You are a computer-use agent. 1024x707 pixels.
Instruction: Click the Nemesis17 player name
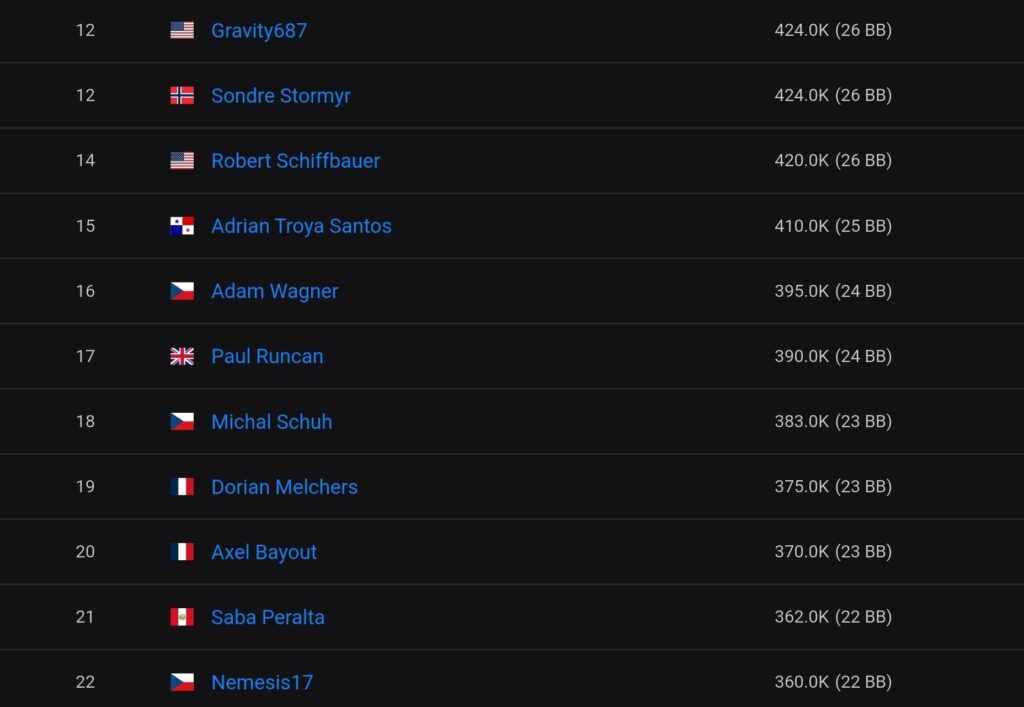pos(262,682)
